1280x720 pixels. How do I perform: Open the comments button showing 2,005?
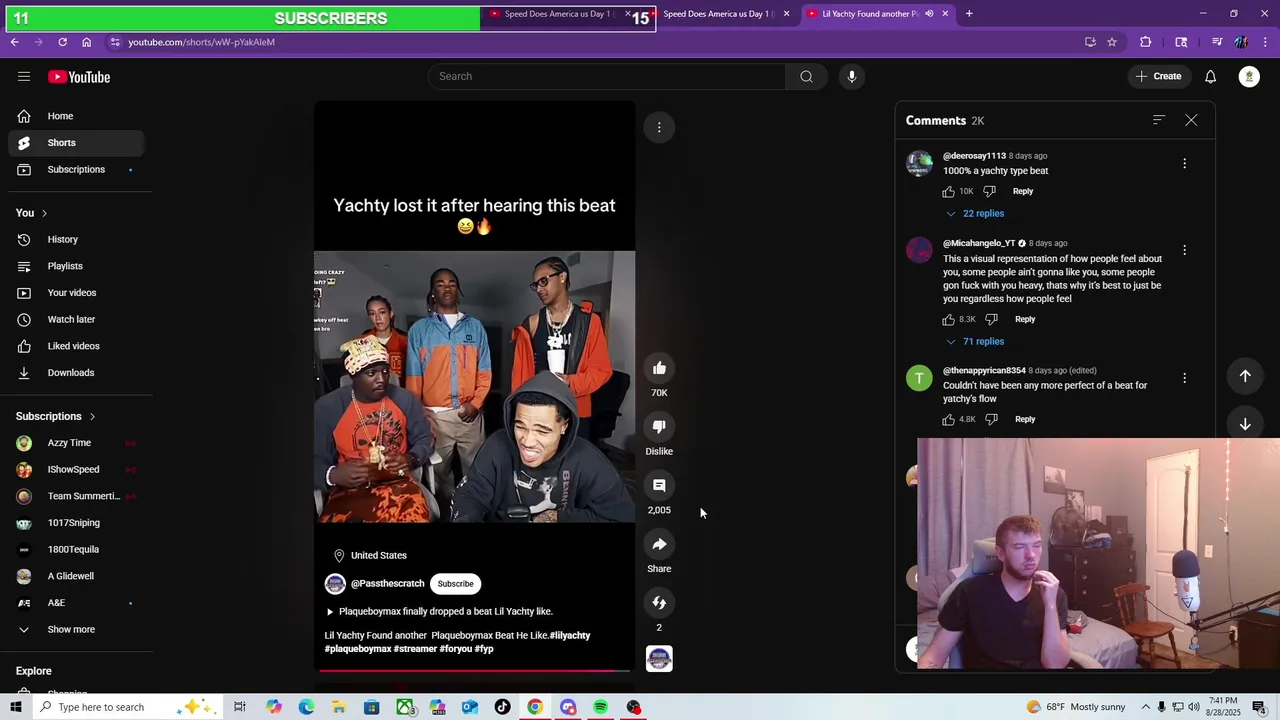pos(659,486)
